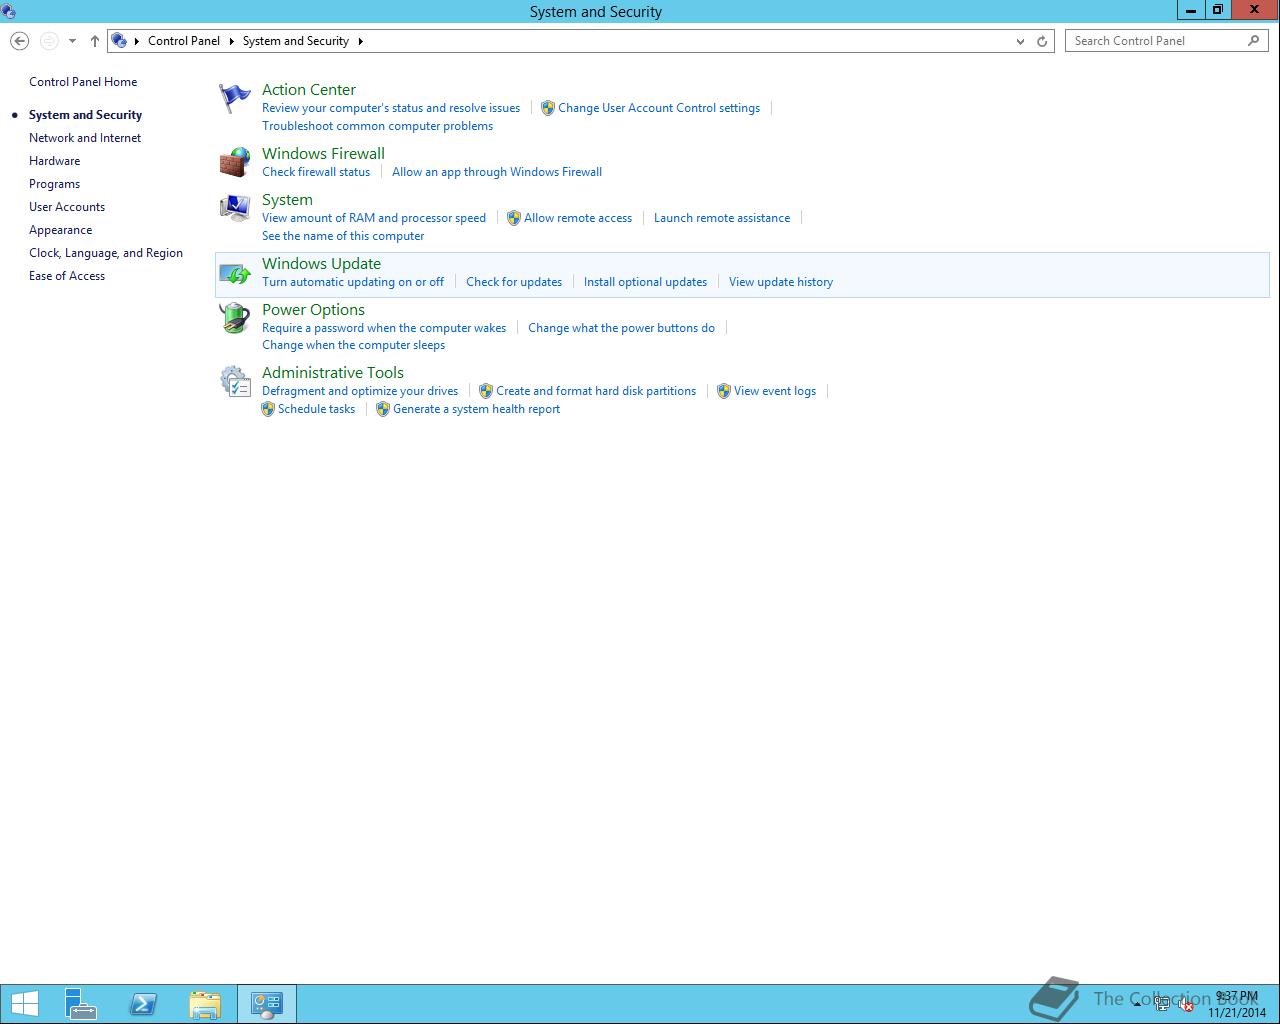Change when the computer sleeps
The height and width of the screenshot is (1024, 1280).
click(353, 345)
